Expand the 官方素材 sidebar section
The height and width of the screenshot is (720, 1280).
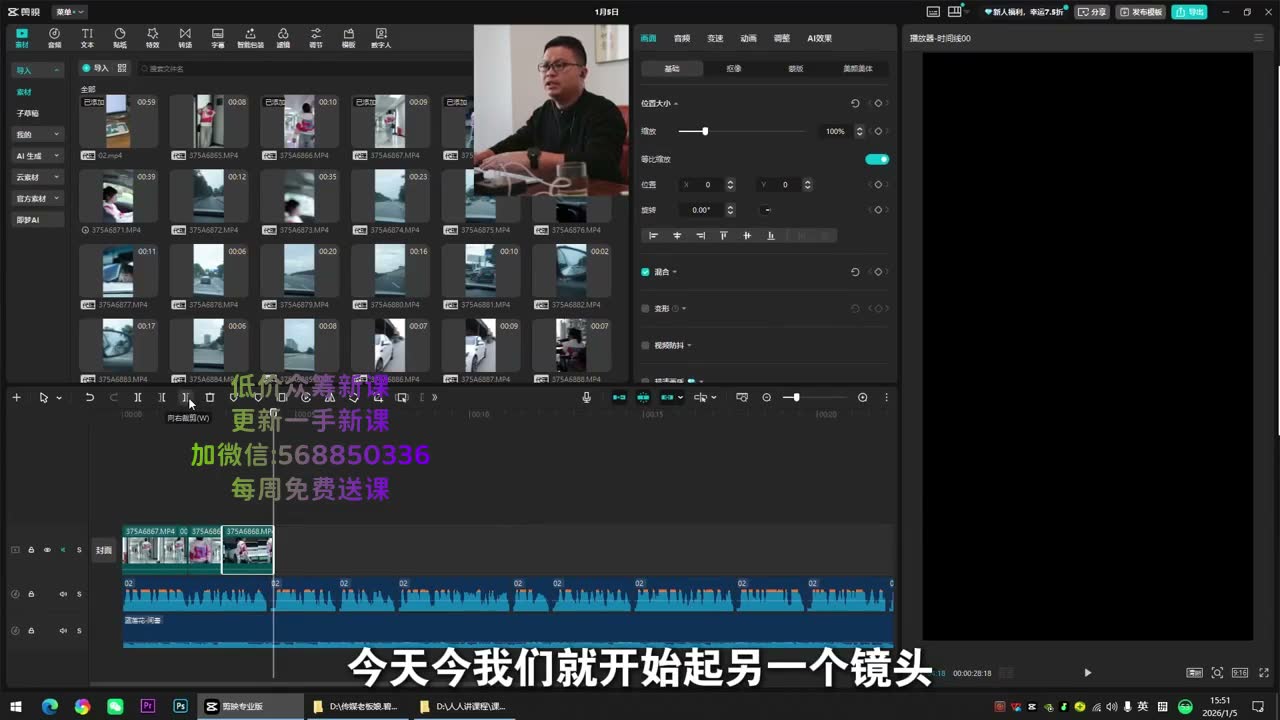pyautogui.click(x=38, y=198)
